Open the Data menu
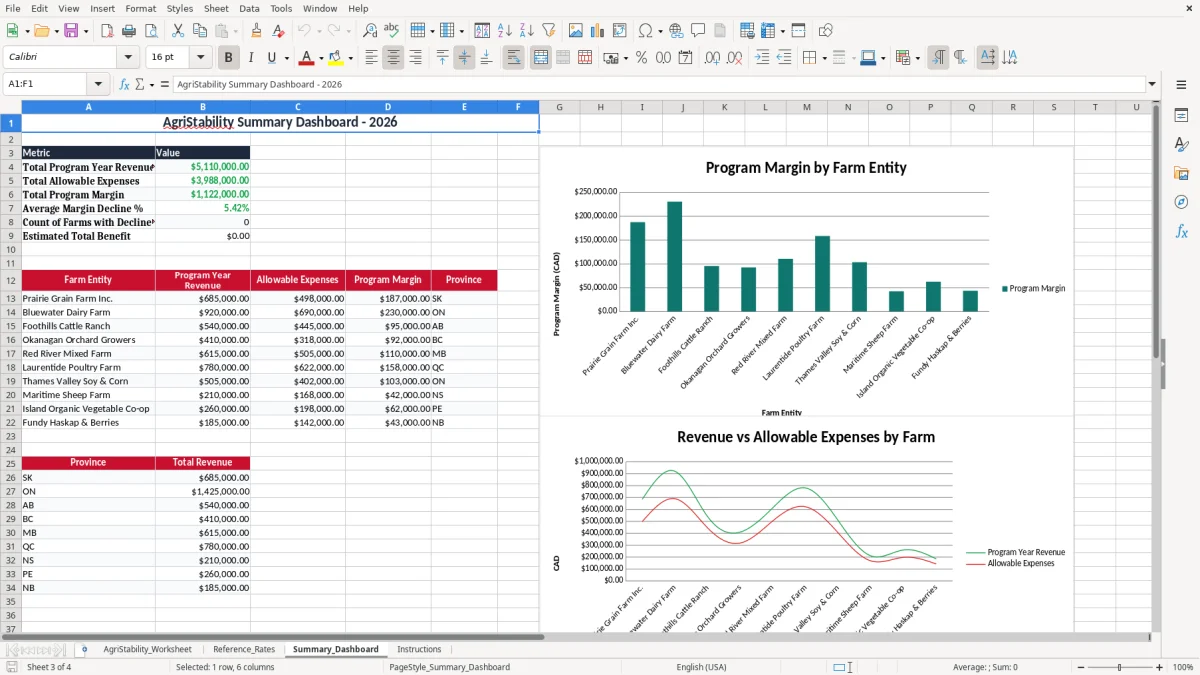The image size is (1200, 675). [x=249, y=8]
